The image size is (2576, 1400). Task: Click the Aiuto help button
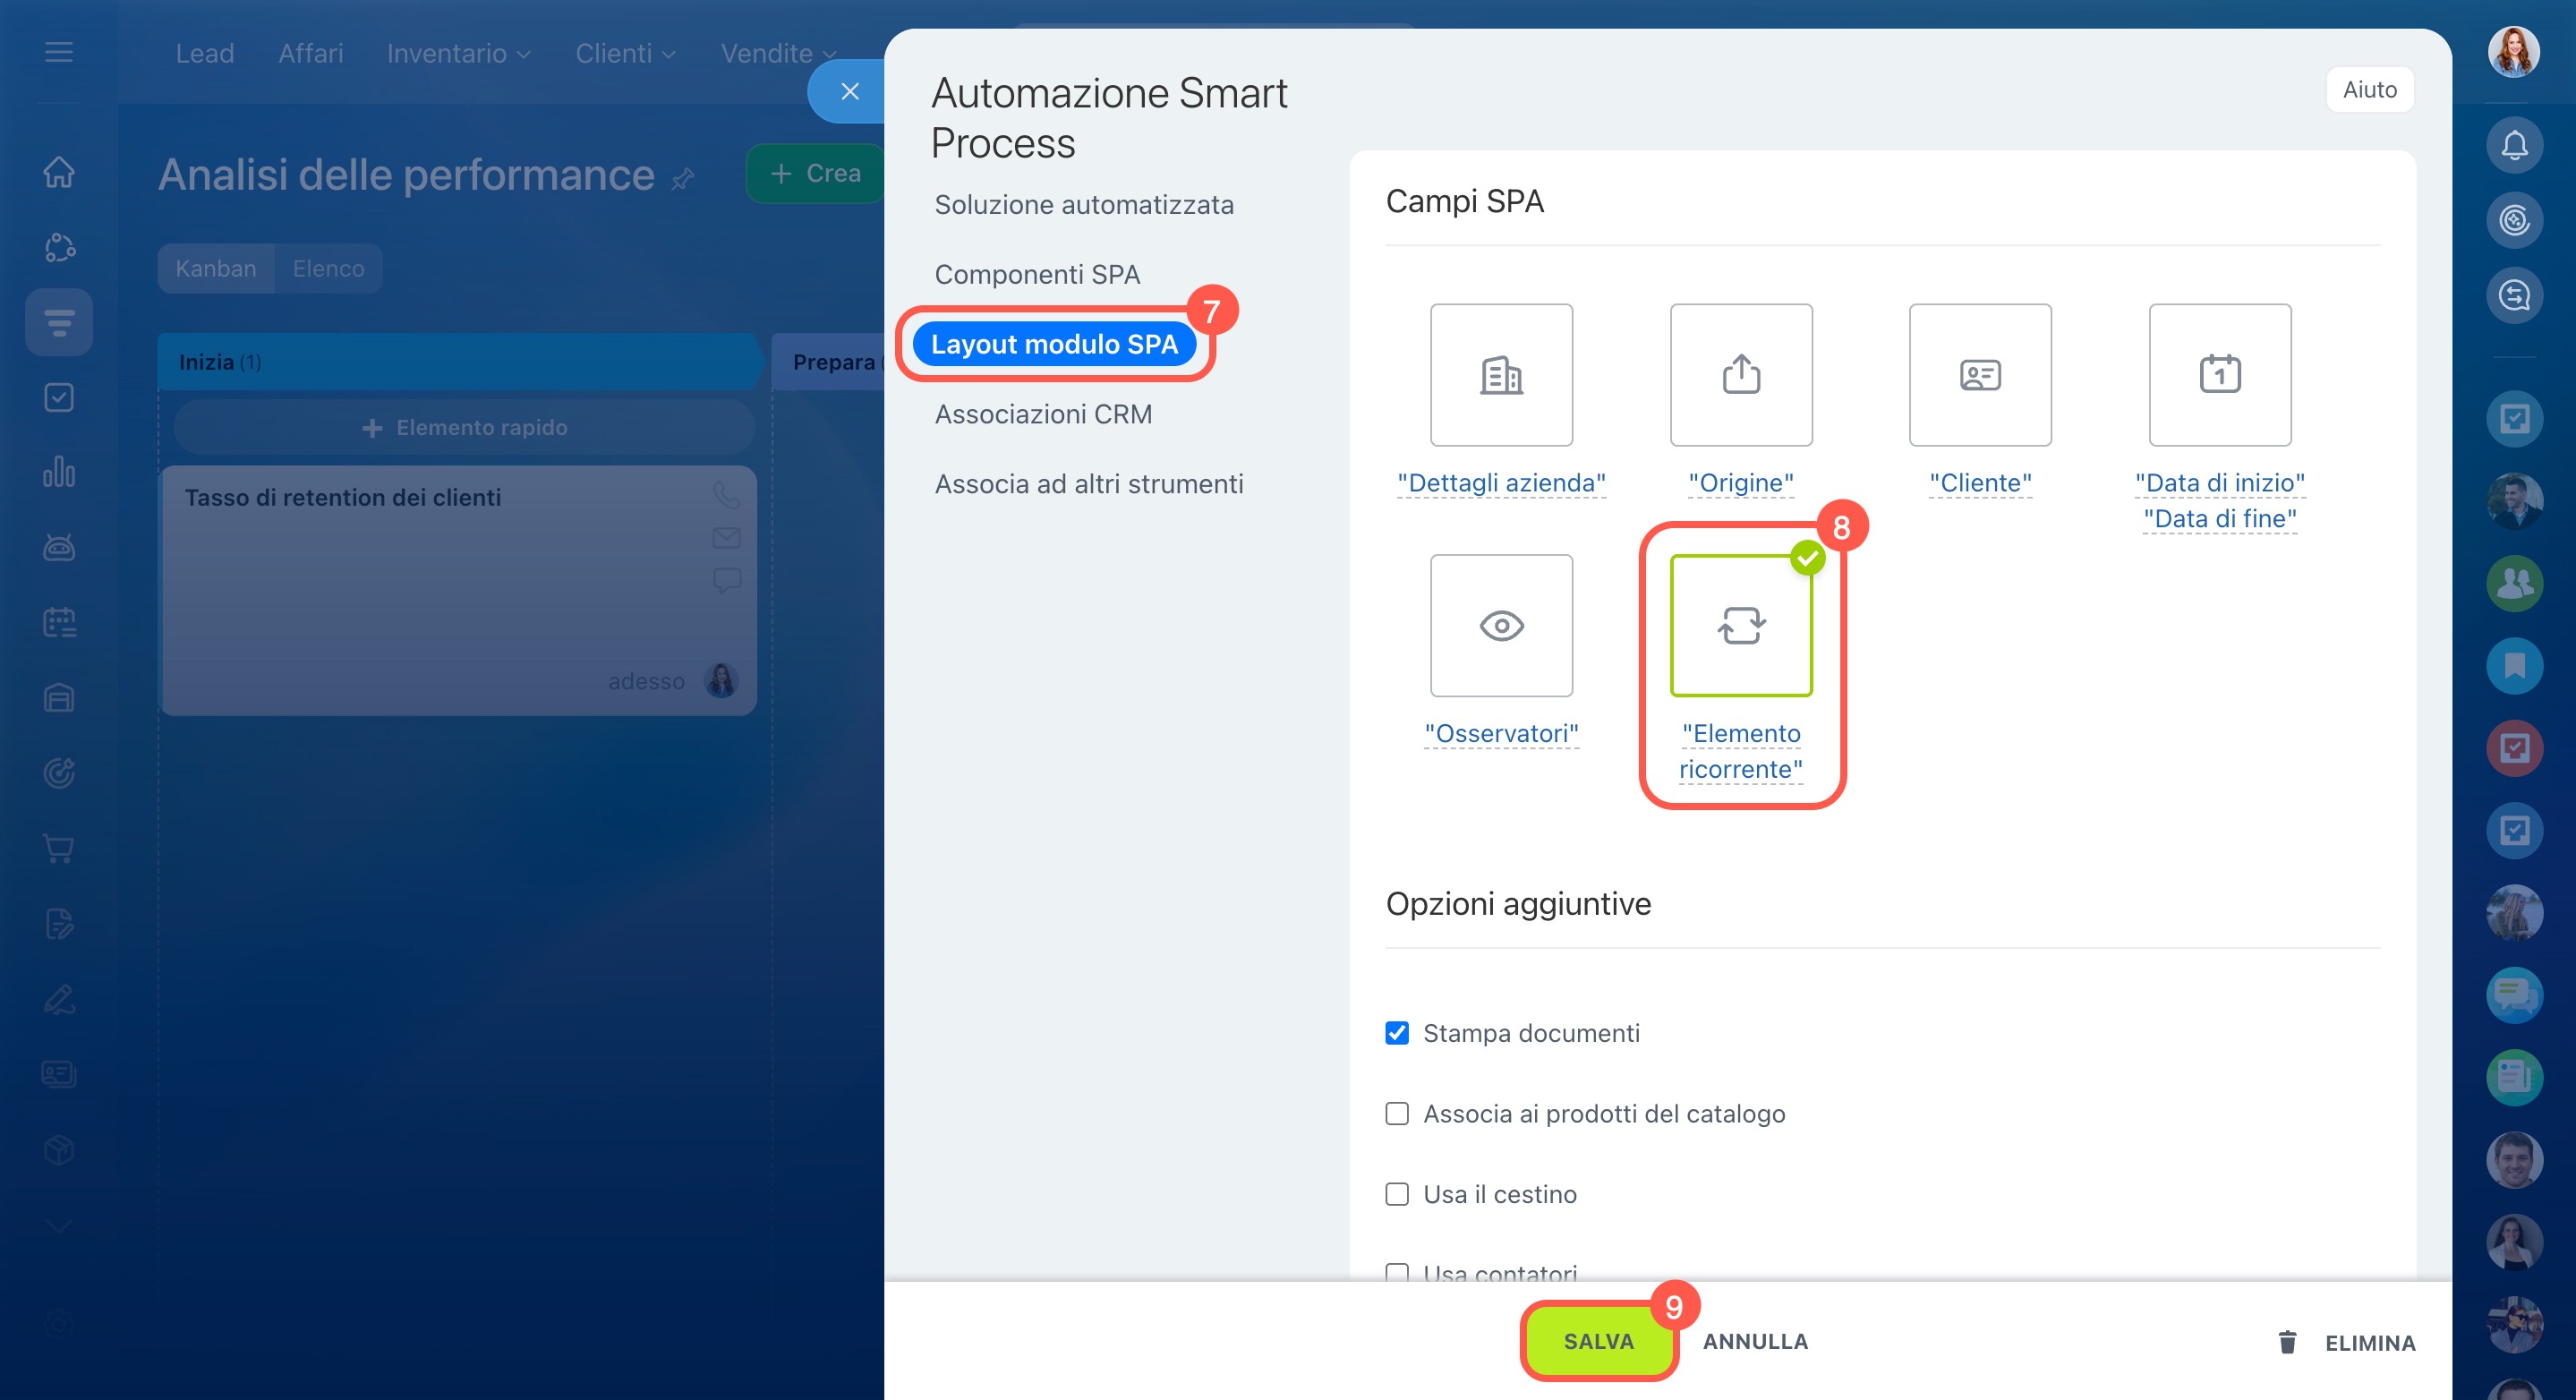pos(2369,90)
